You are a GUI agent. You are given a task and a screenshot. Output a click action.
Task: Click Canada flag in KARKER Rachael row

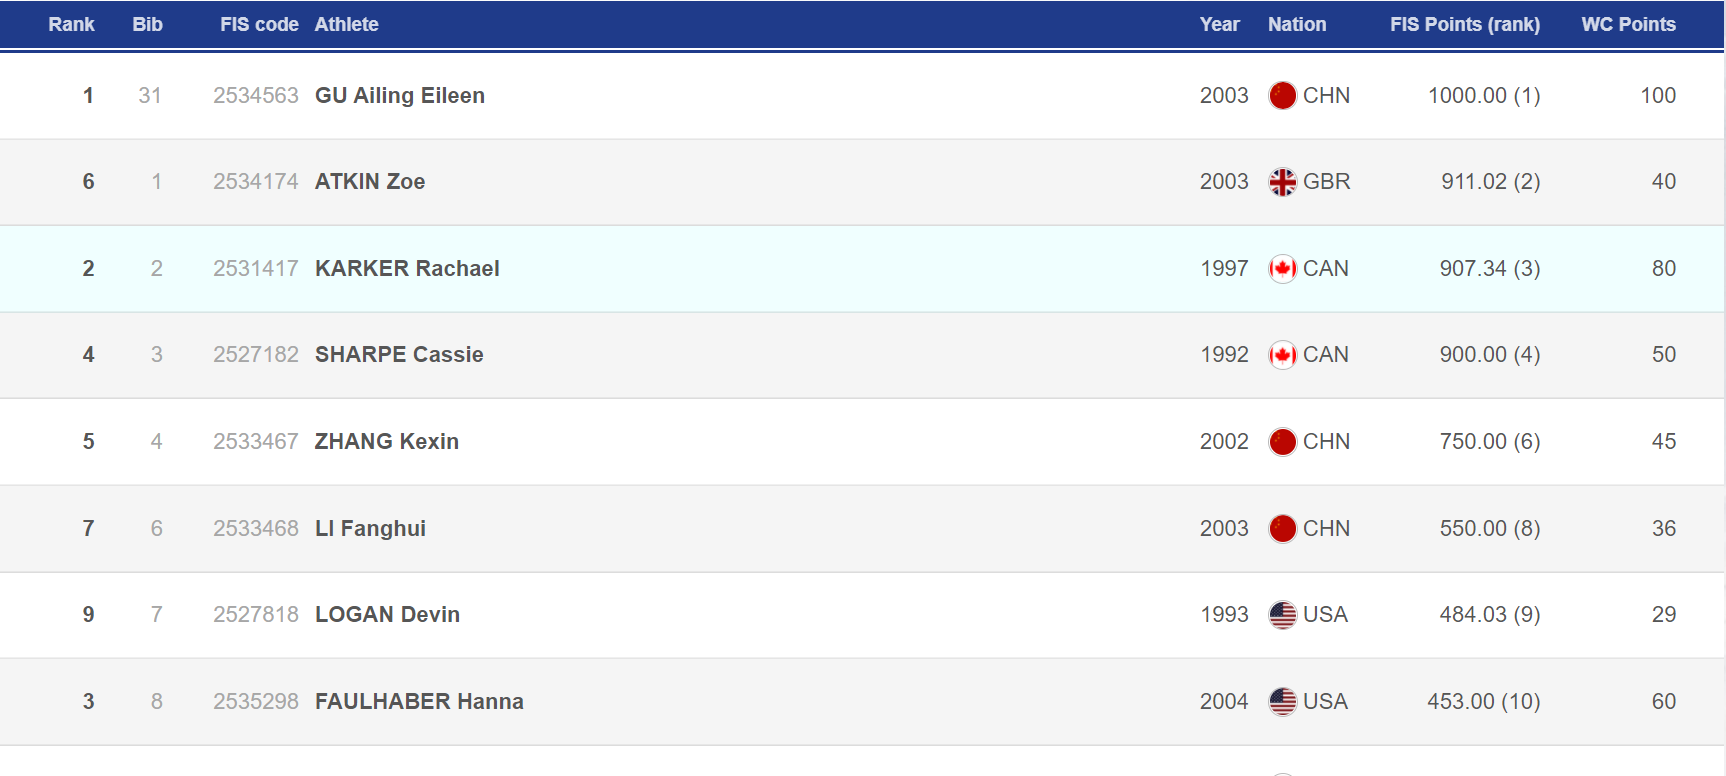click(x=1282, y=269)
